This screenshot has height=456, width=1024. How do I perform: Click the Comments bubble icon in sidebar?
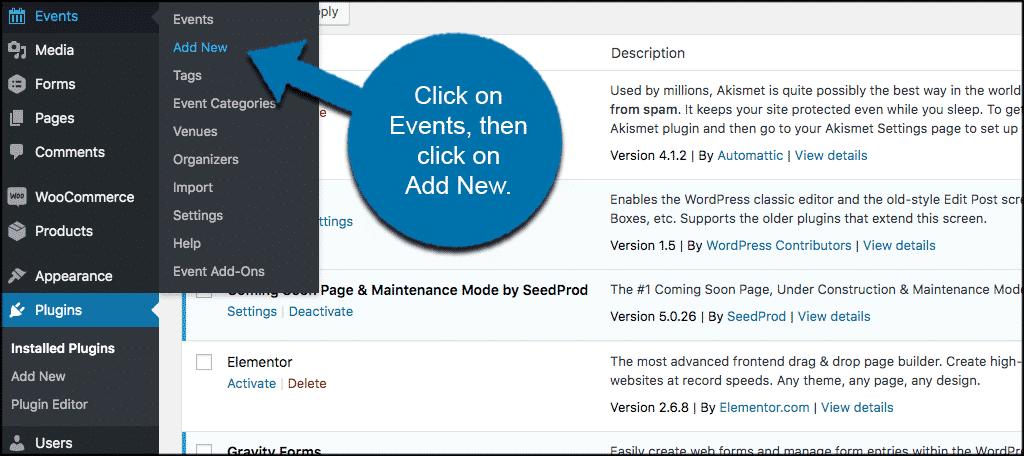pyautogui.click(x=17, y=152)
